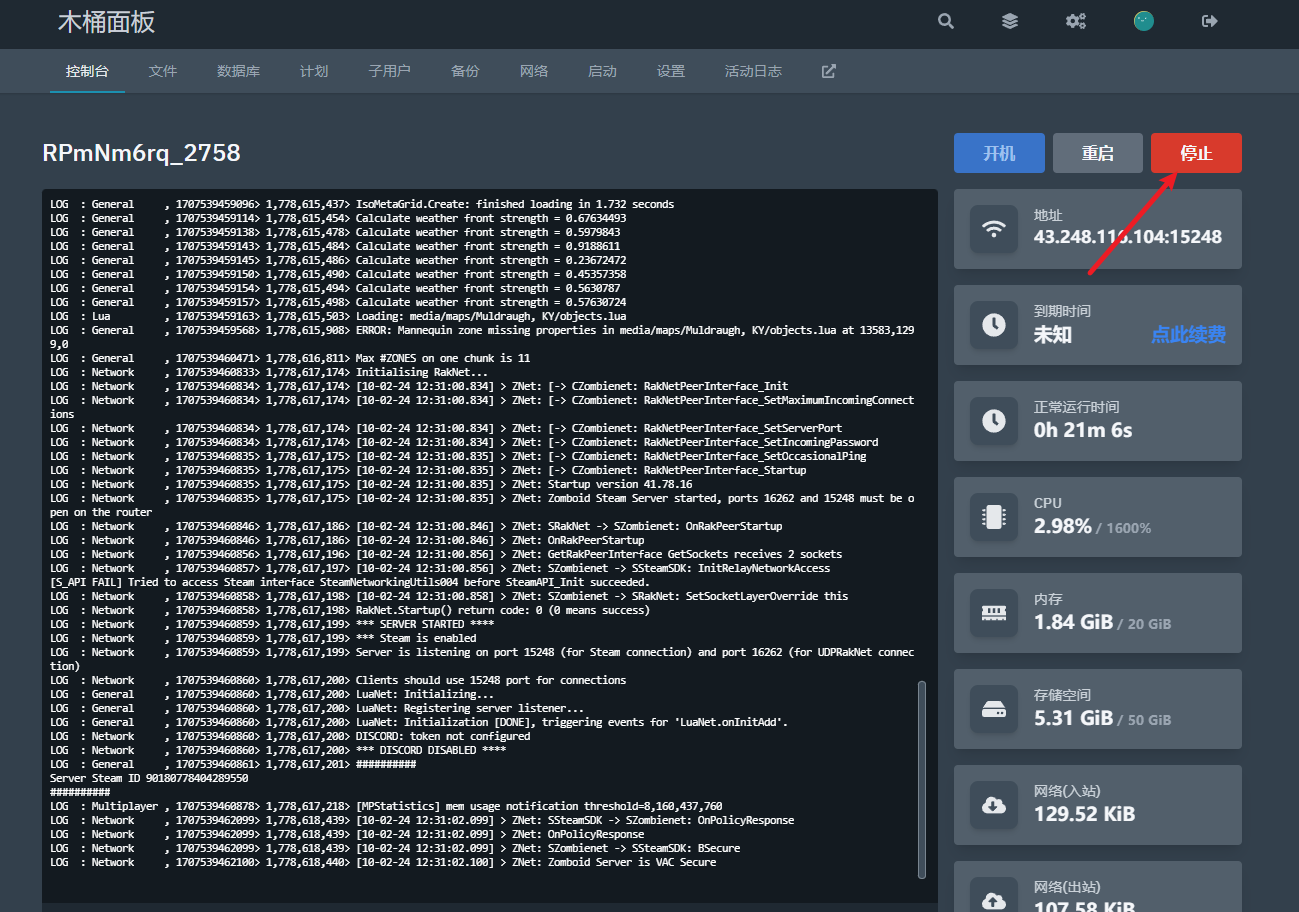Screen dimensions: 1299x912
Task: Click the logout arrow icon
Action: pyautogui.click(x=1210, y=21)
